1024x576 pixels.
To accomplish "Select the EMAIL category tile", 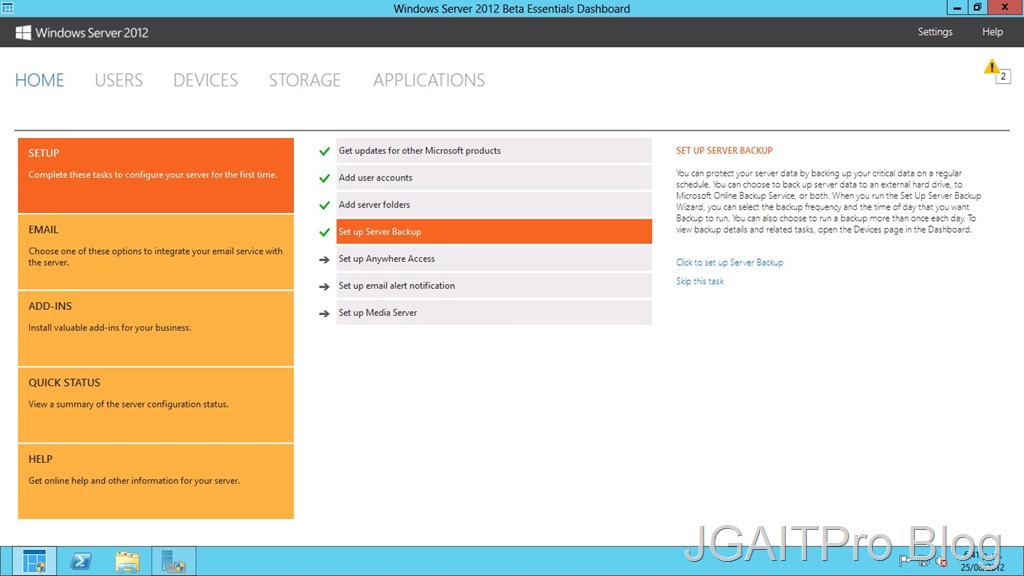I will [x=156, y=251].
